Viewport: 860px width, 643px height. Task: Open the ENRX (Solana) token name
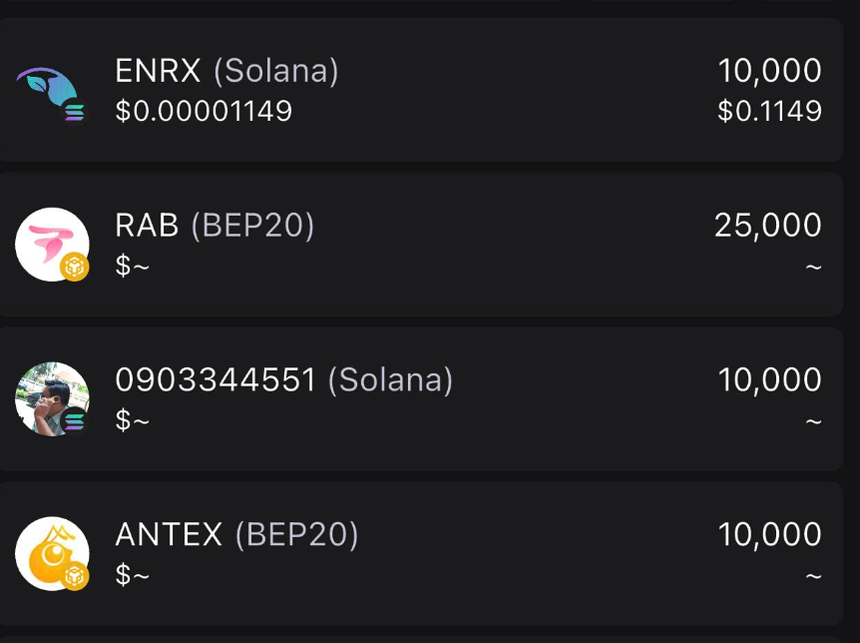tap(227, 71)
